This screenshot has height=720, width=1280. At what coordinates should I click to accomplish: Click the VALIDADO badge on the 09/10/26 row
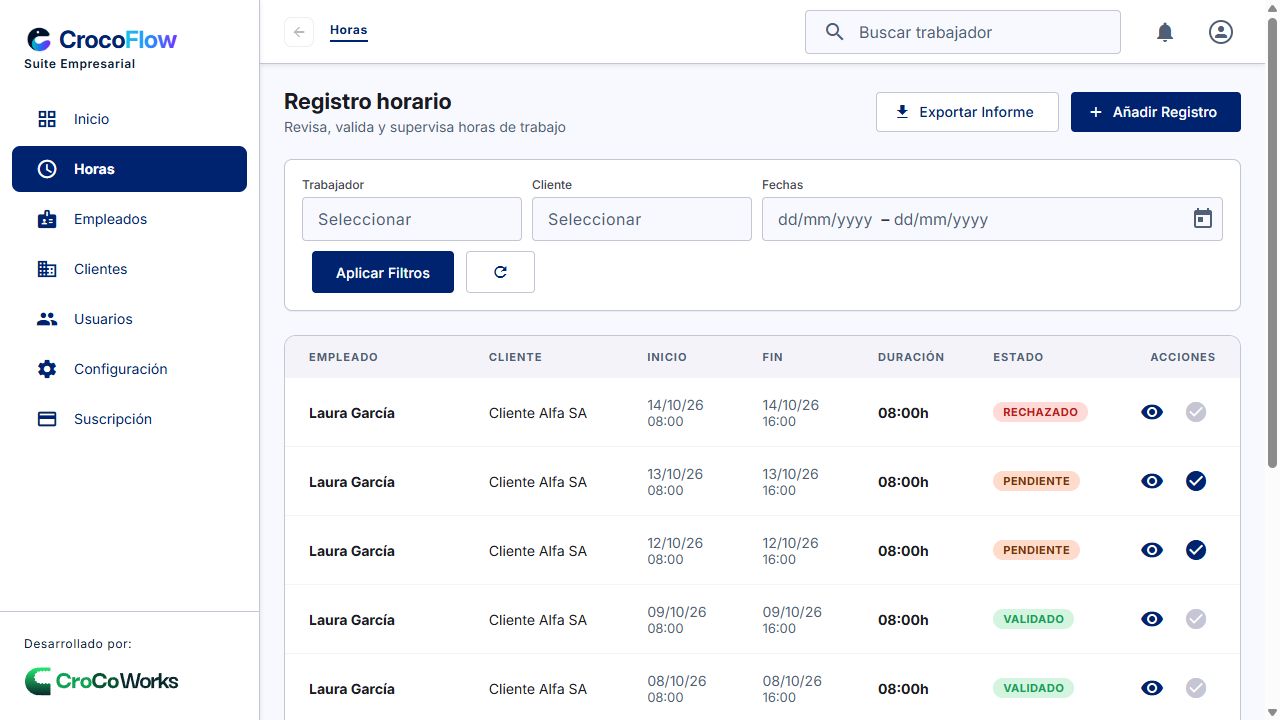click(x=1033, y=619)
